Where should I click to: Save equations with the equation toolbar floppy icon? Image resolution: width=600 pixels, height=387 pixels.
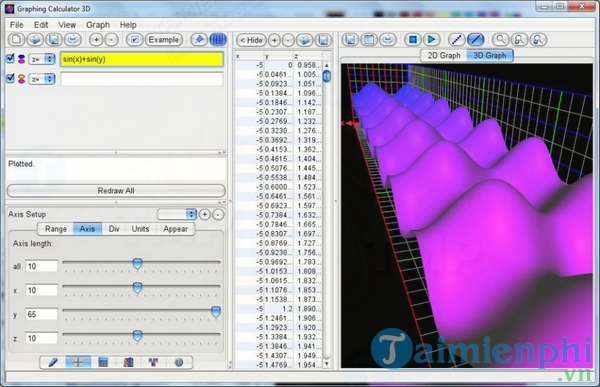coord(54,39)
